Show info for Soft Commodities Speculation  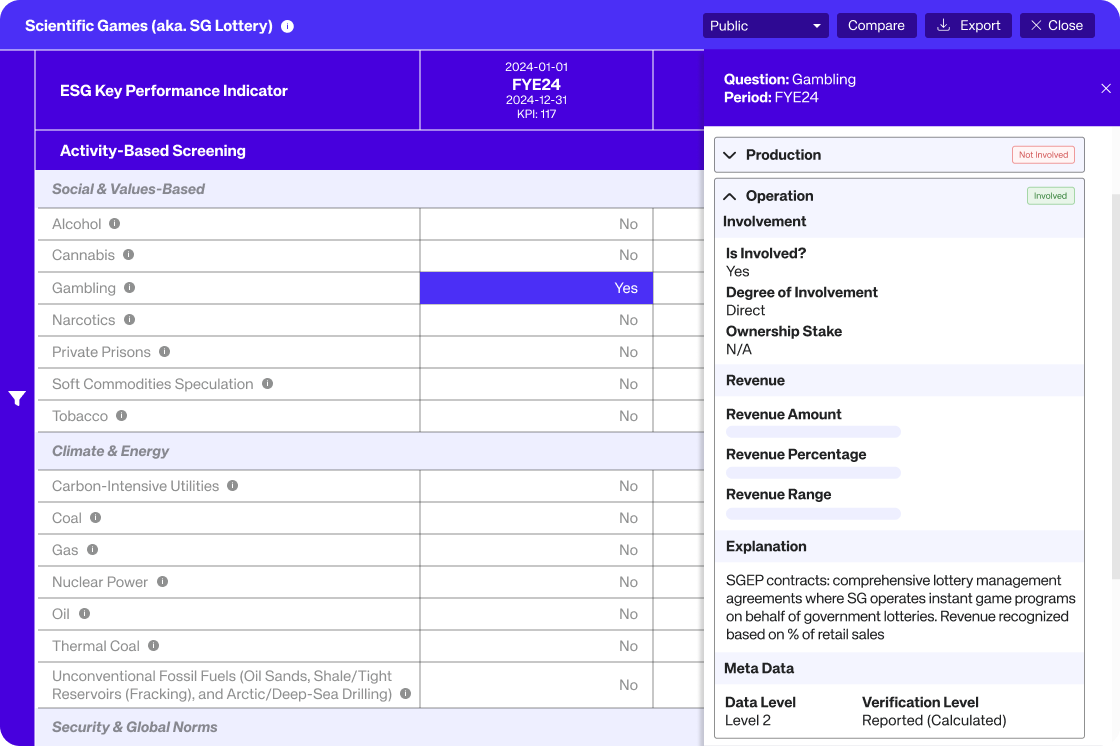[267, 384]
